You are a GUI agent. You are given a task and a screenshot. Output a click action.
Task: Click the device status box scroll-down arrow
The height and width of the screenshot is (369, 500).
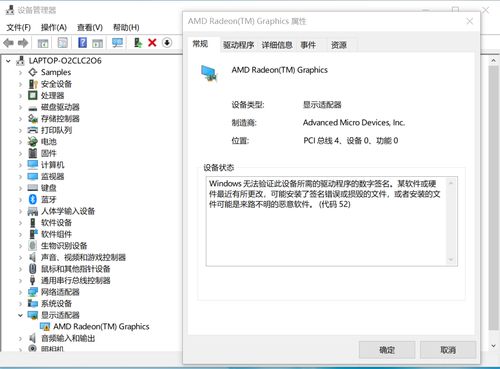click(451, 260)
